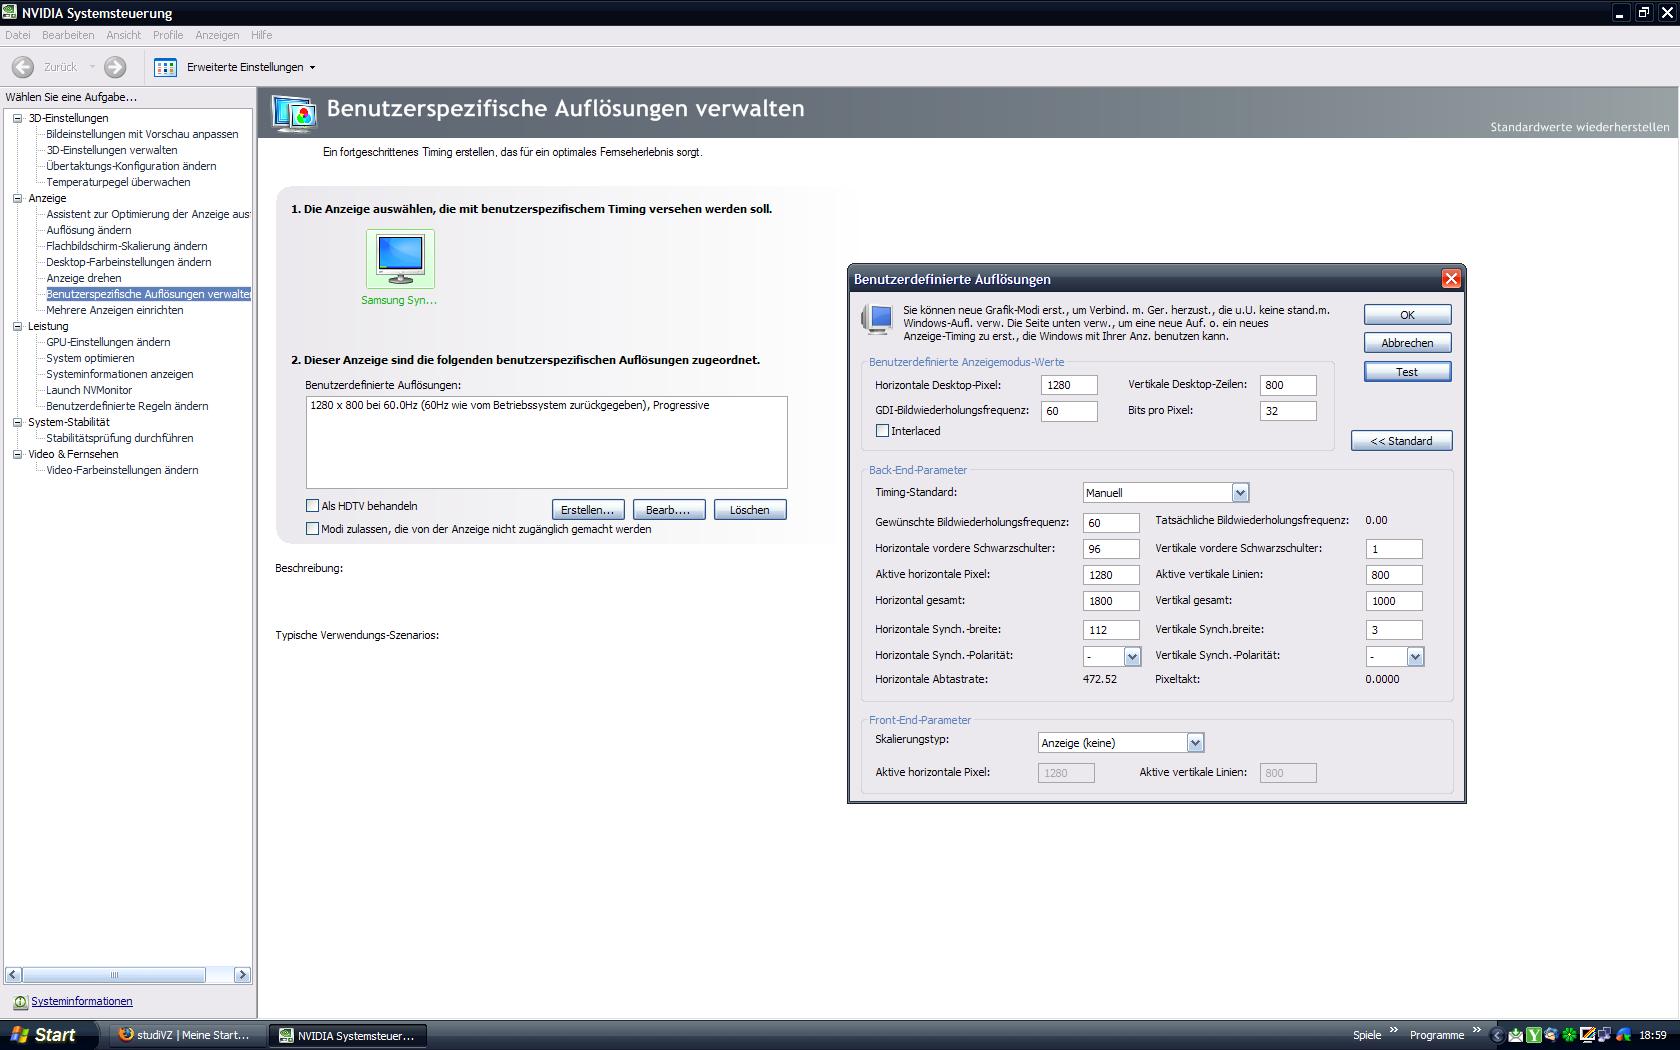Collapse the Anzeige tree node

click(17, 198)
